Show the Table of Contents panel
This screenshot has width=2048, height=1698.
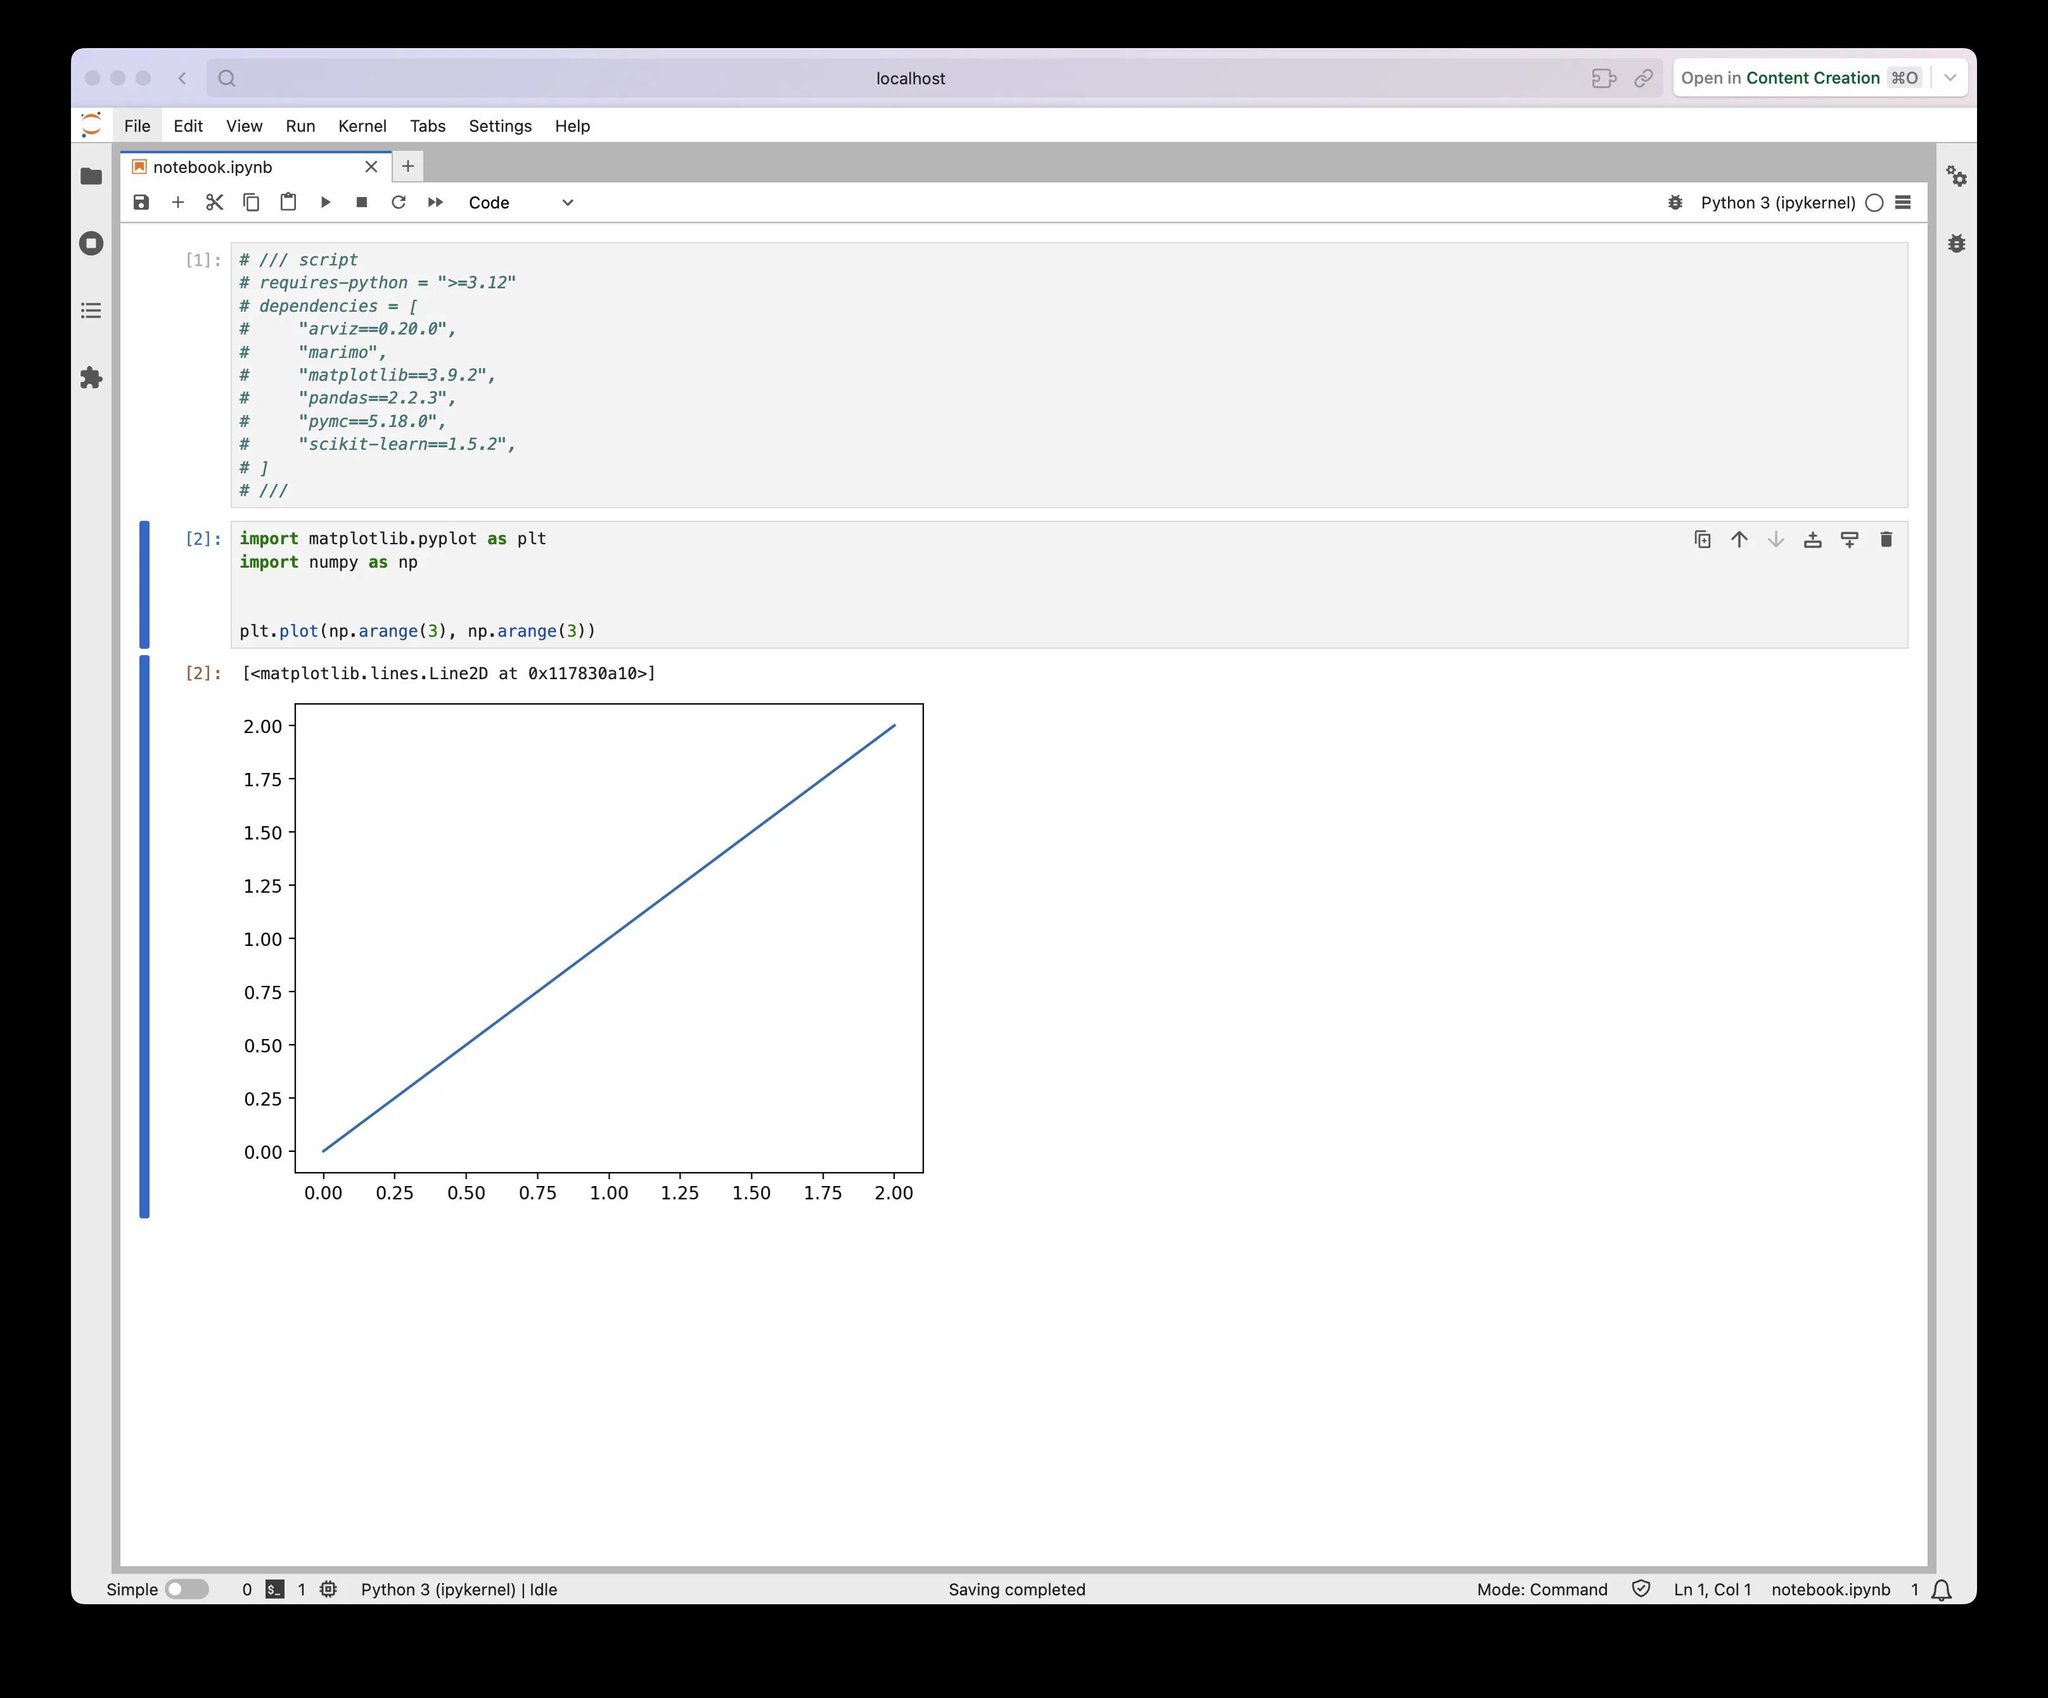91,310
